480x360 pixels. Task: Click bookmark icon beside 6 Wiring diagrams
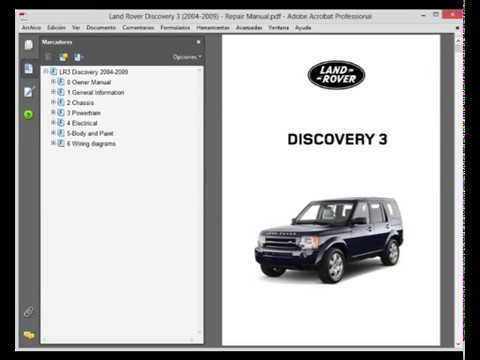pyautogui.click(x=61, y=144)
